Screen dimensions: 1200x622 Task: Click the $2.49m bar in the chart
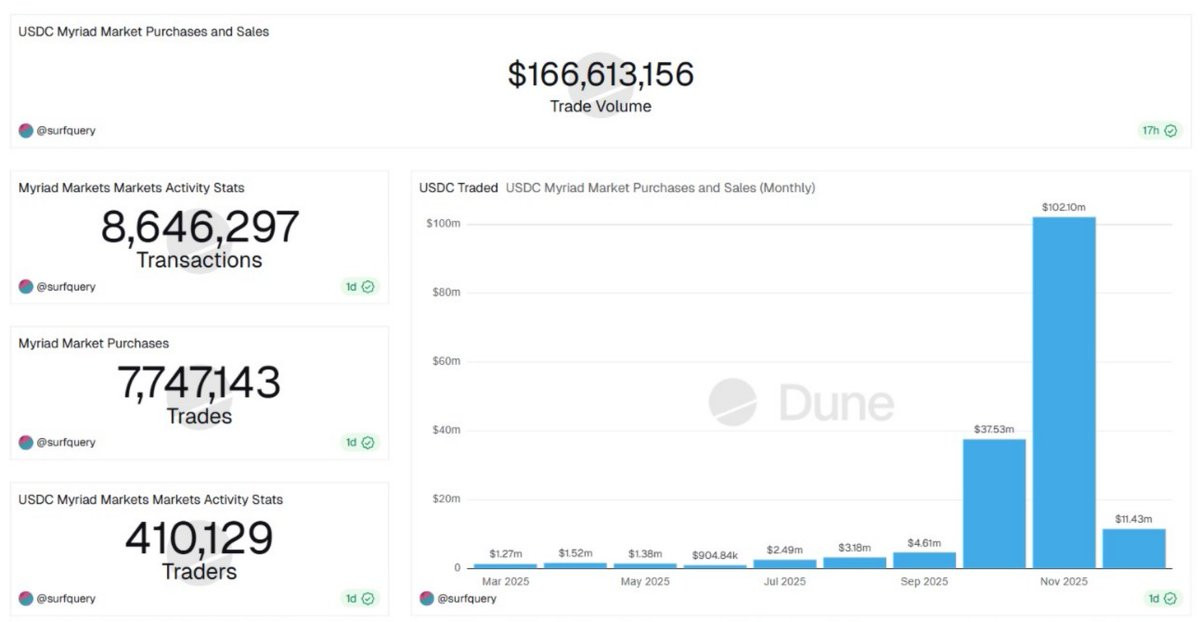click(x=784, y=563)
